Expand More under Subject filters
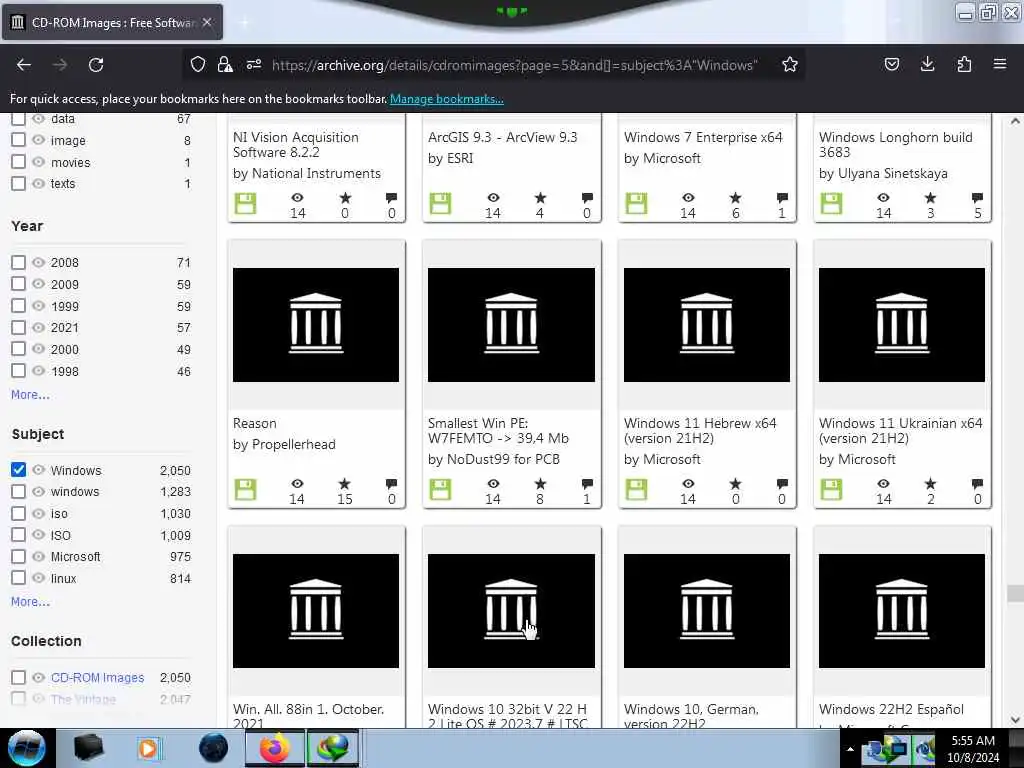 click(x=30, y=601)
